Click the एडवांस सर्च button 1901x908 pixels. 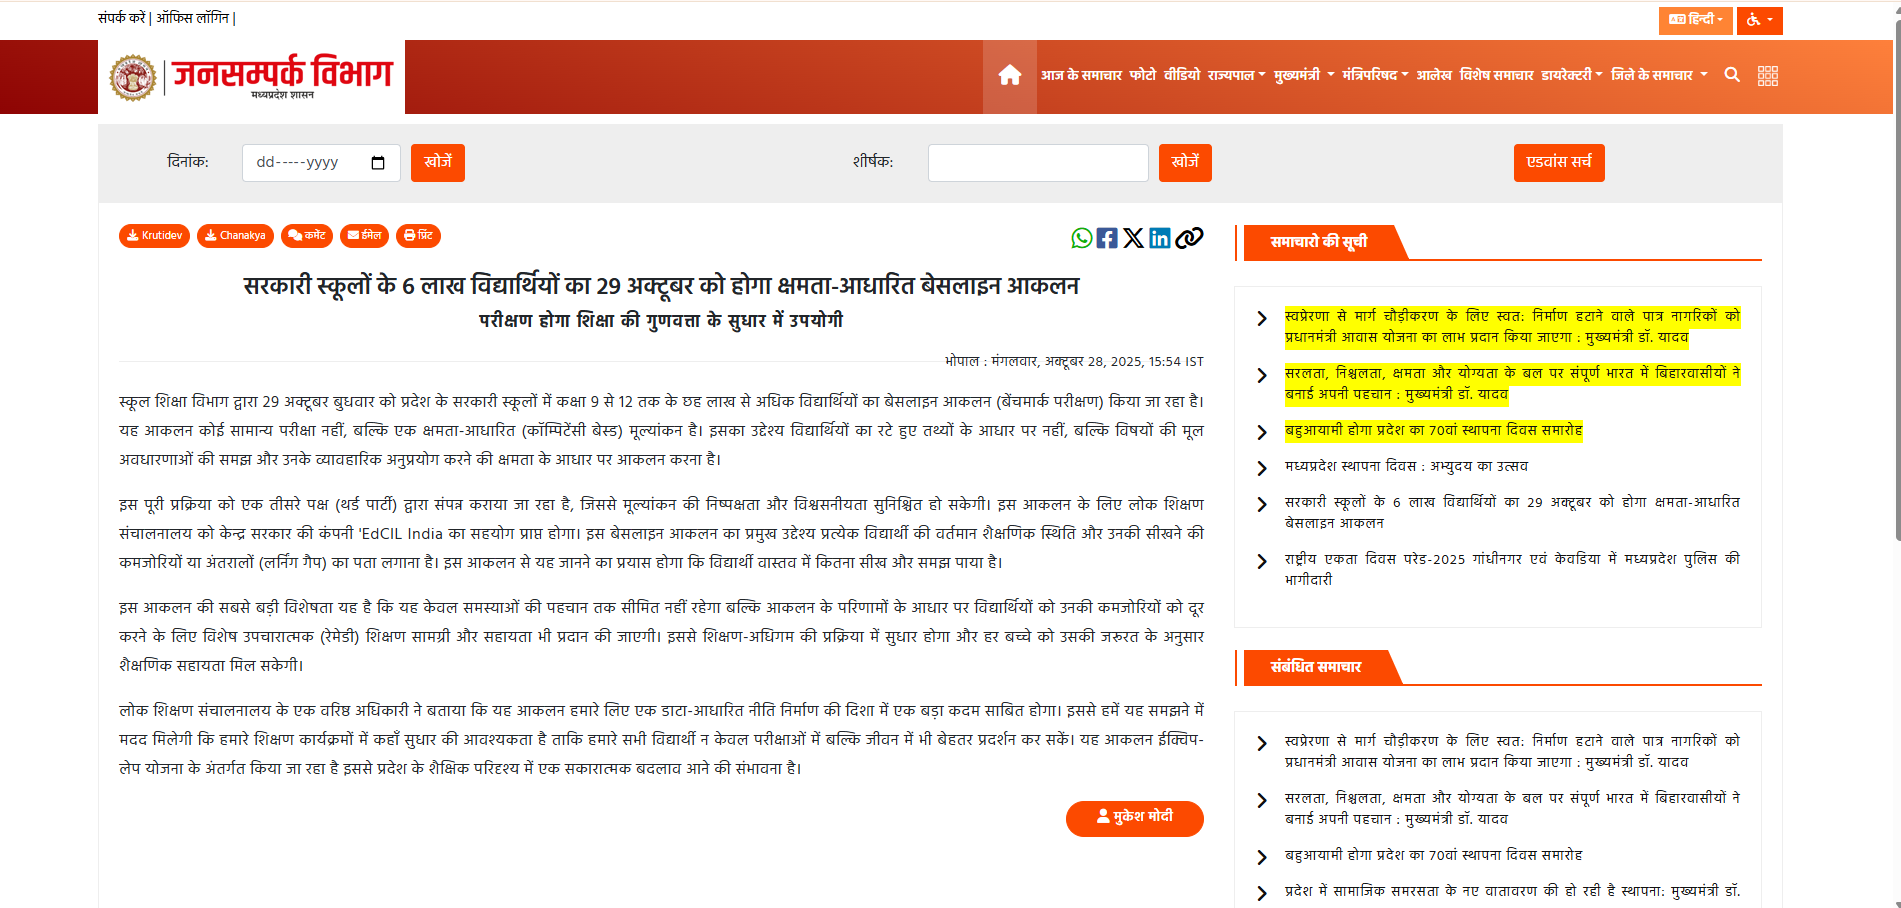1558,163
